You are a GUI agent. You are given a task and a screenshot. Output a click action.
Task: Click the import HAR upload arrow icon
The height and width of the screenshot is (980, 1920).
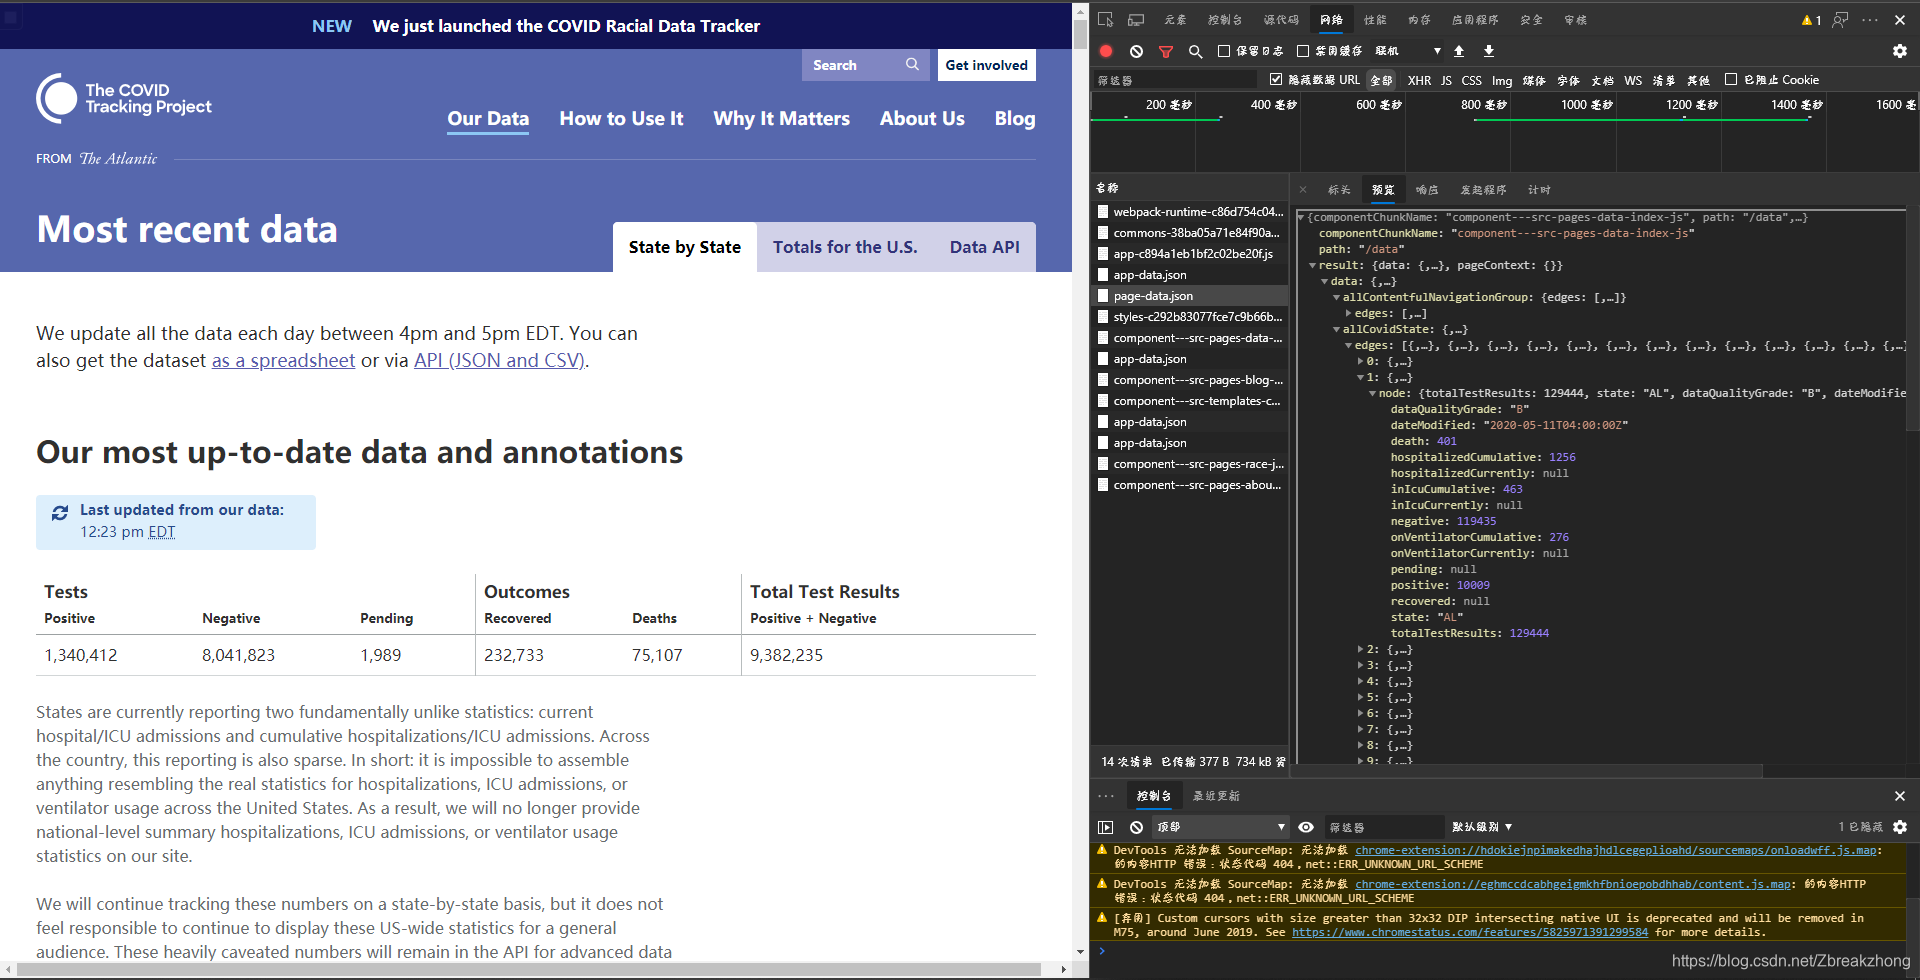click(x=1459, y=51)
